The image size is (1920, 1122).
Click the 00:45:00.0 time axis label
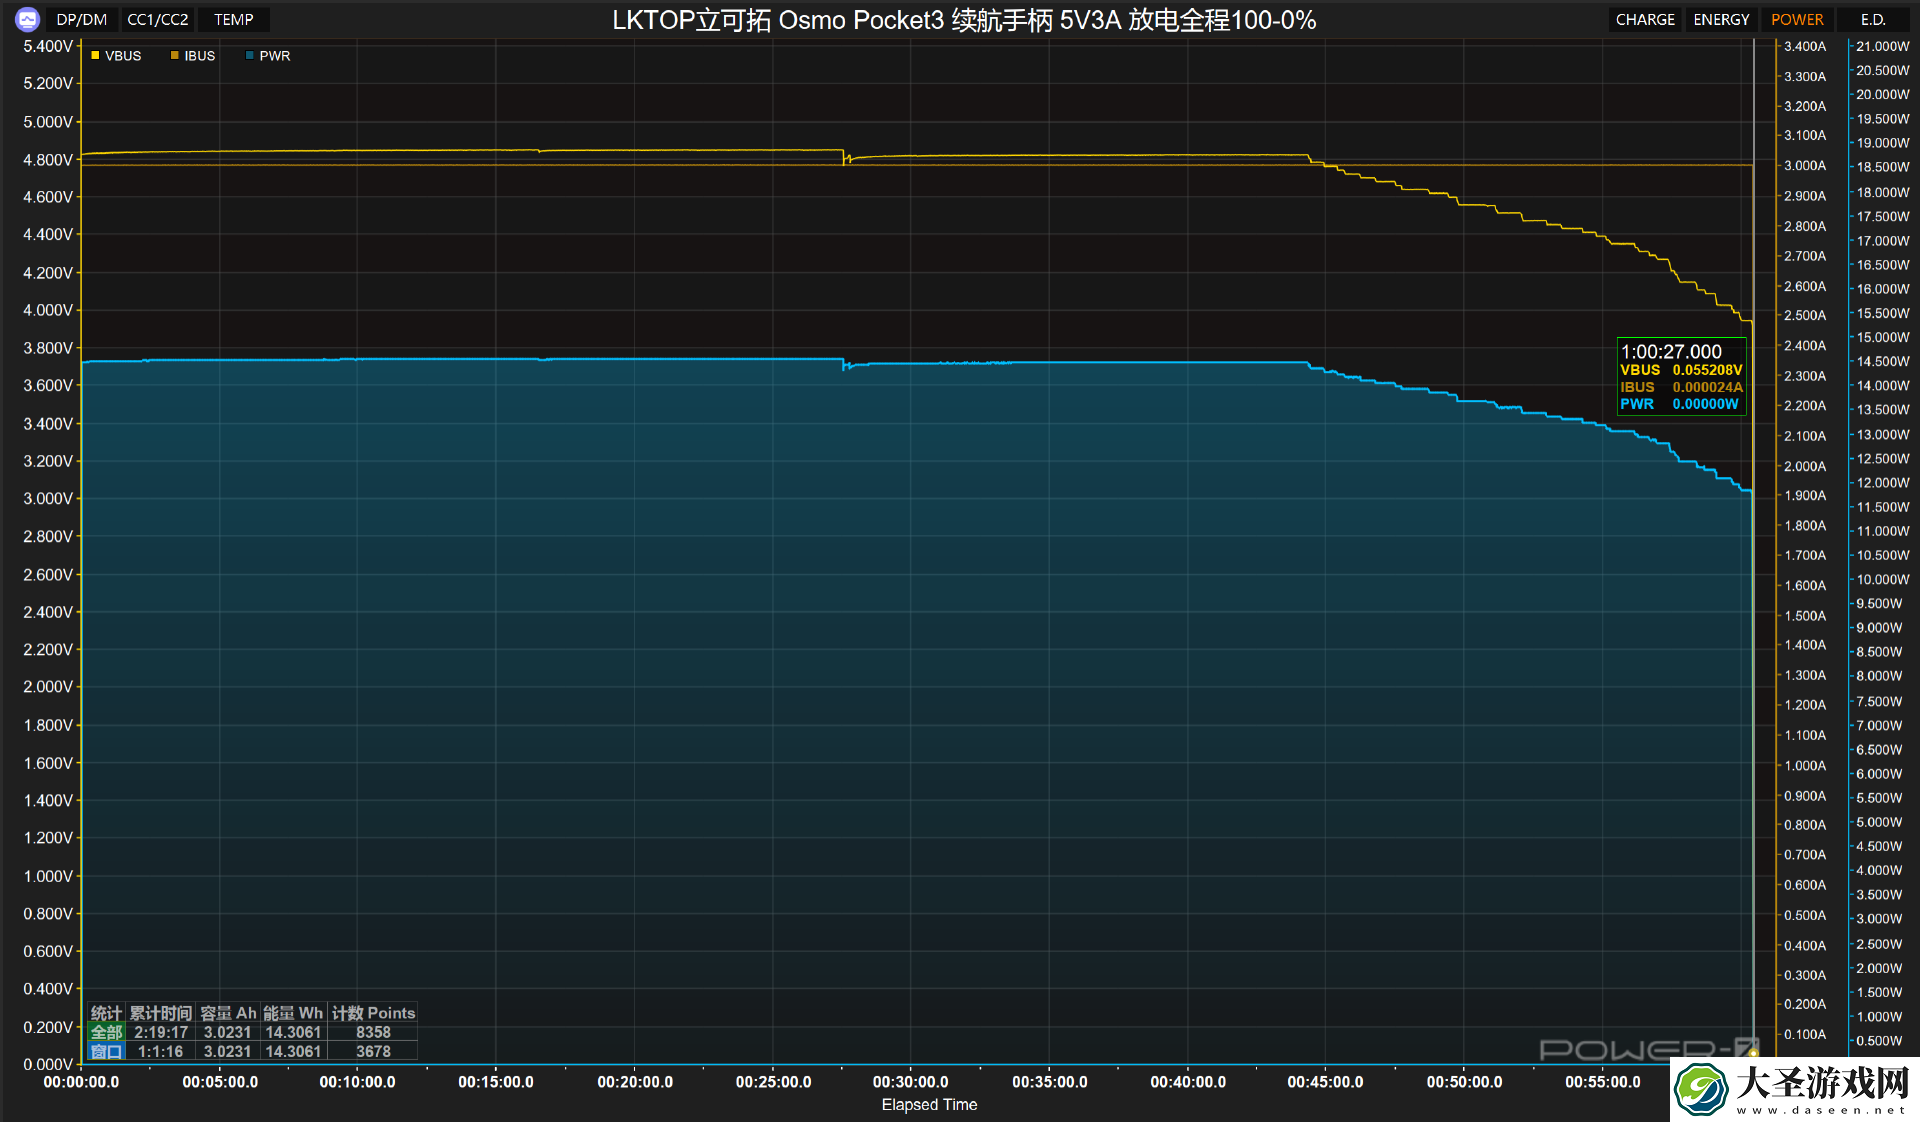(1325, 1082)
